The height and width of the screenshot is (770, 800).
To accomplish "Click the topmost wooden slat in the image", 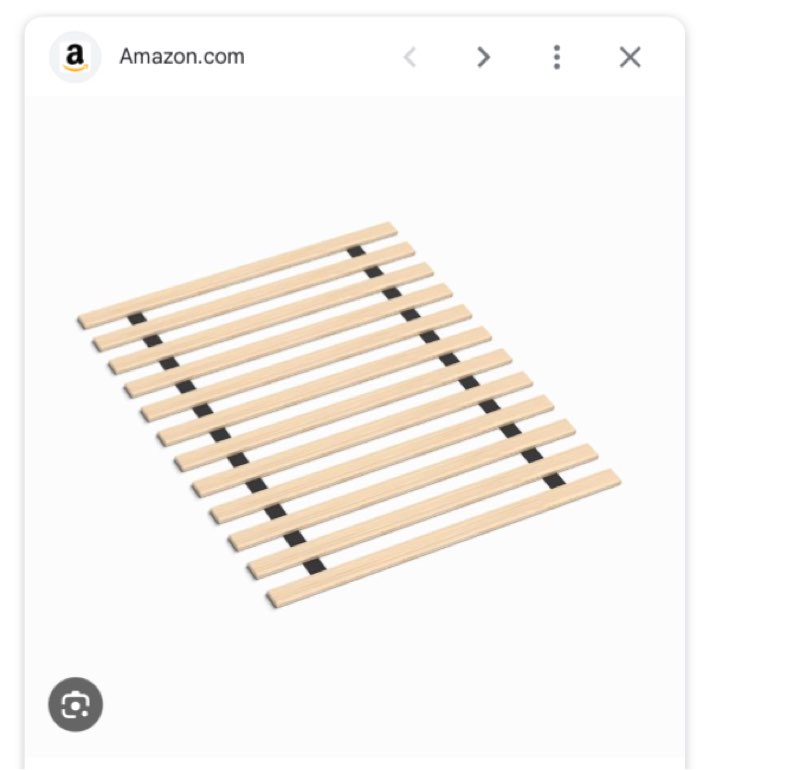I will click(237, 275).
